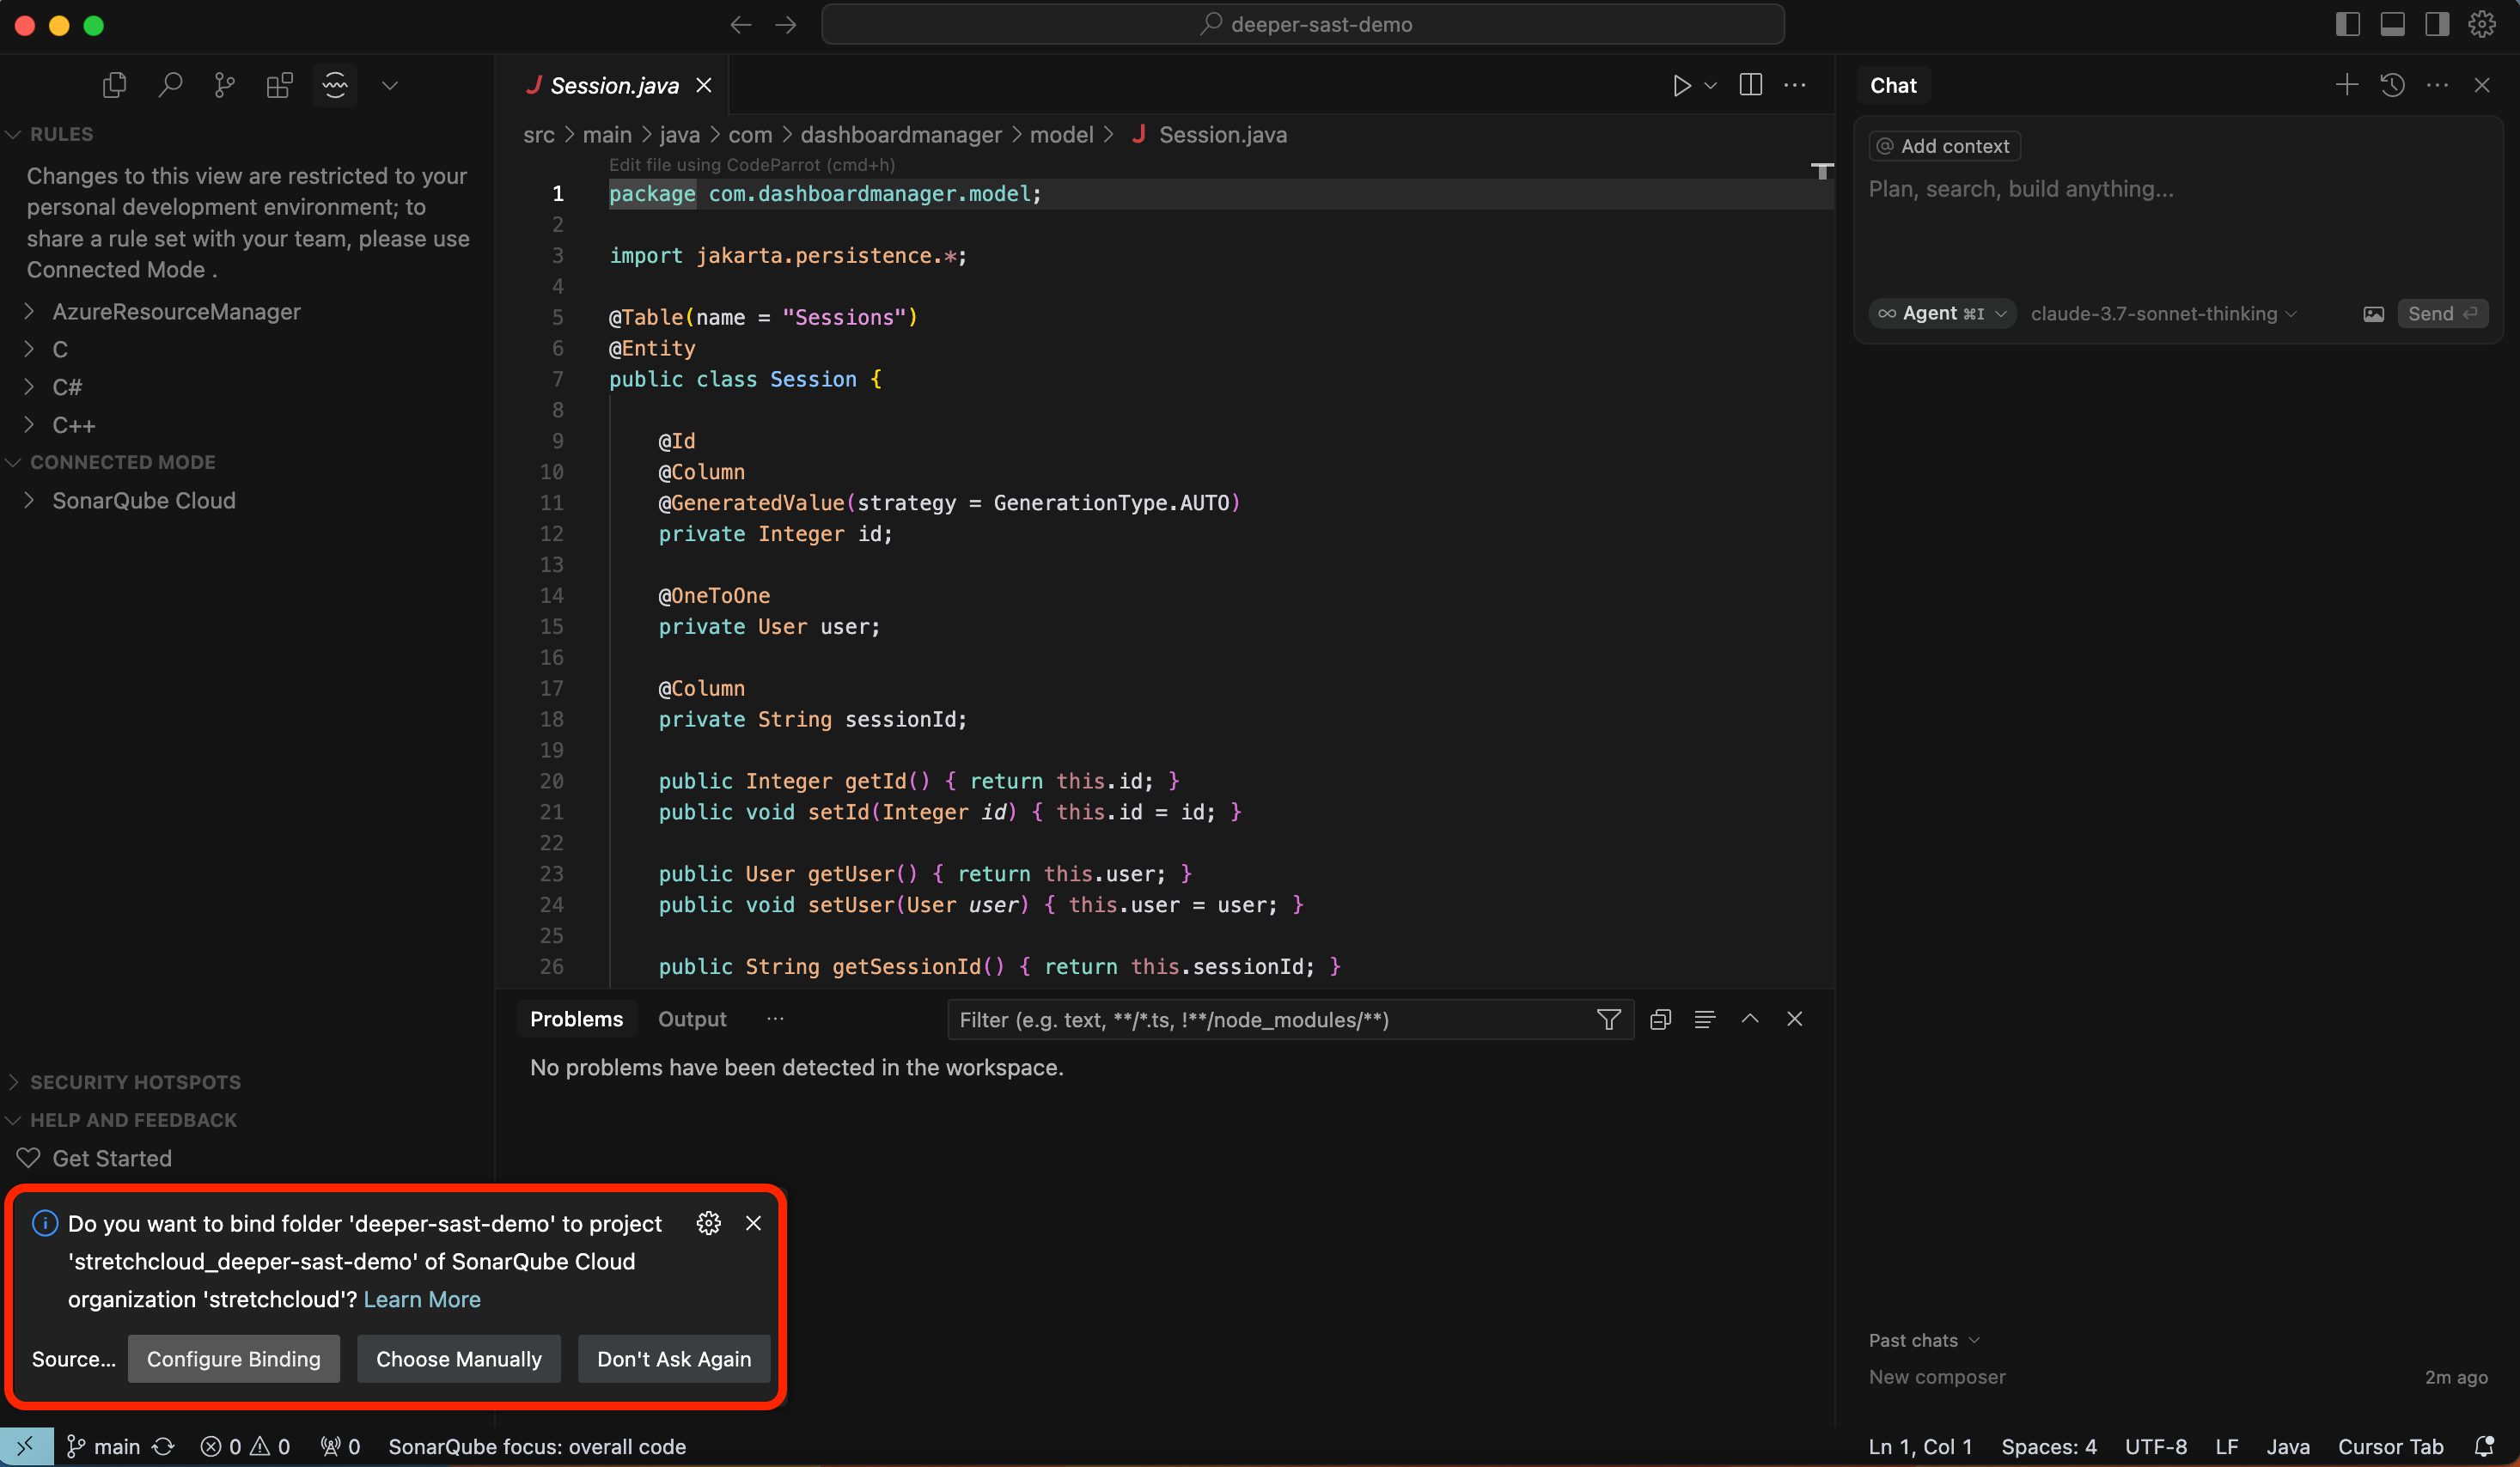
Task: Select the SonarQube sidebar icon
Action: tap(335, 85)
